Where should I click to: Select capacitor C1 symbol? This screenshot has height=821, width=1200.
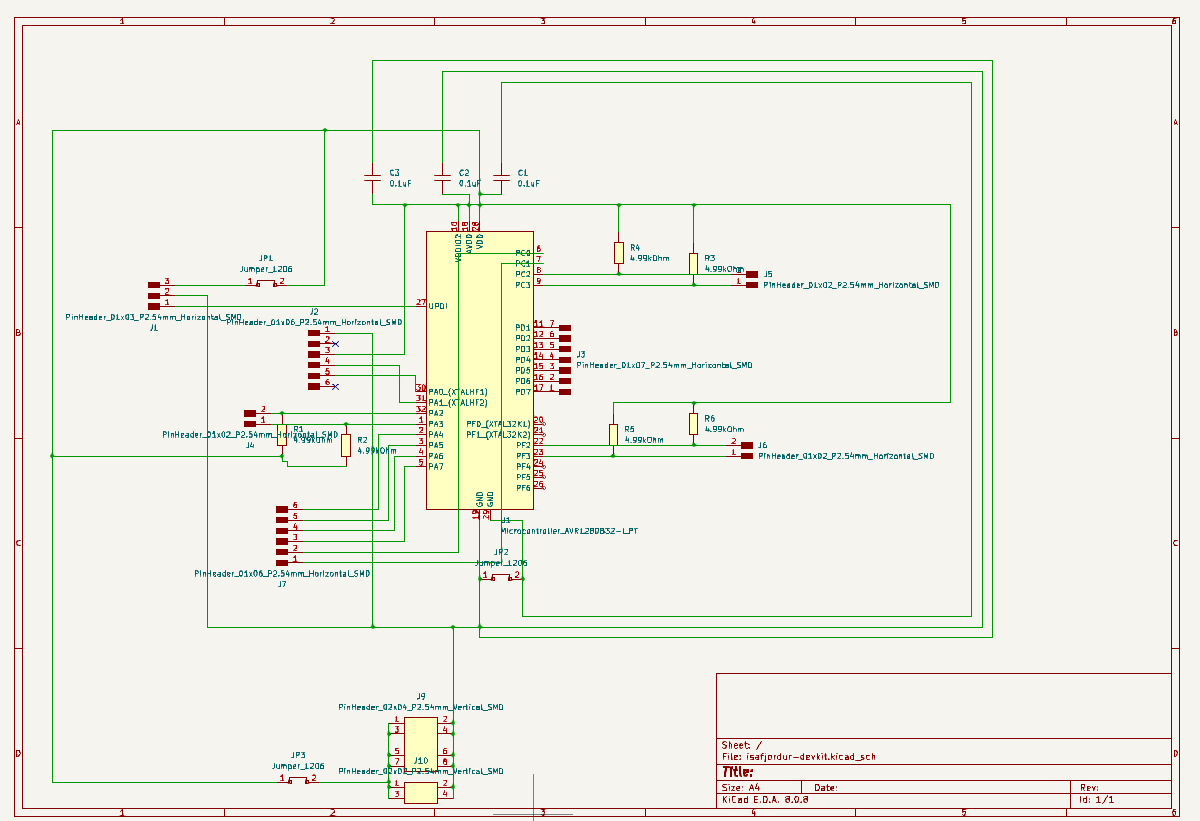pos(501,178)
